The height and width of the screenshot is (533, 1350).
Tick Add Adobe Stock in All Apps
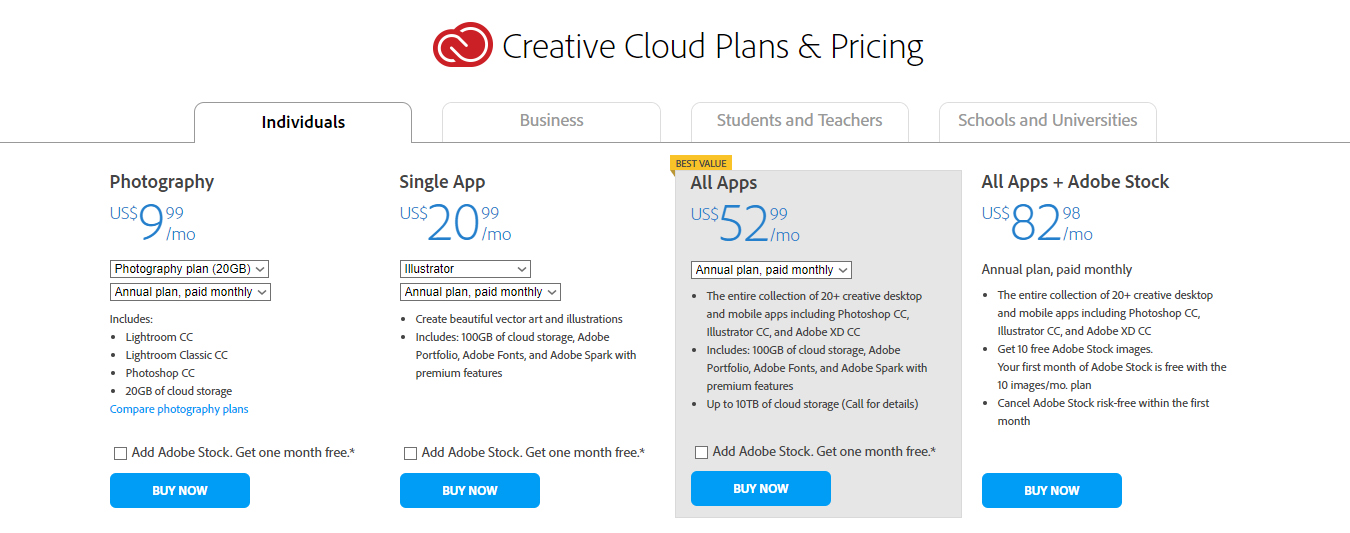(x=702, y=452)
